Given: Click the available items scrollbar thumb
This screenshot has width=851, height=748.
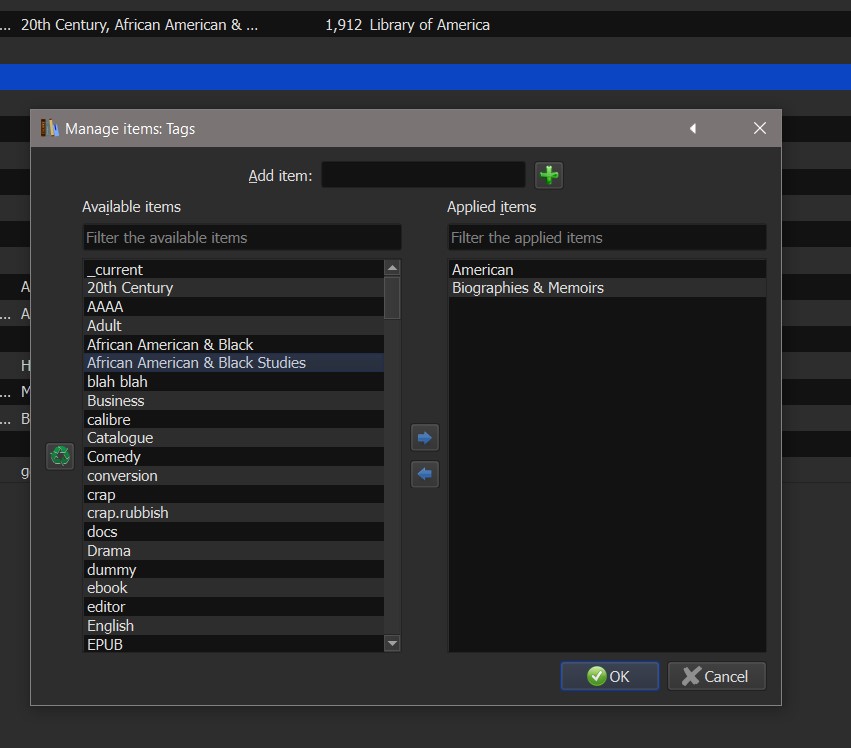Looking at the screenshot, I should click(x=392, y=298).
